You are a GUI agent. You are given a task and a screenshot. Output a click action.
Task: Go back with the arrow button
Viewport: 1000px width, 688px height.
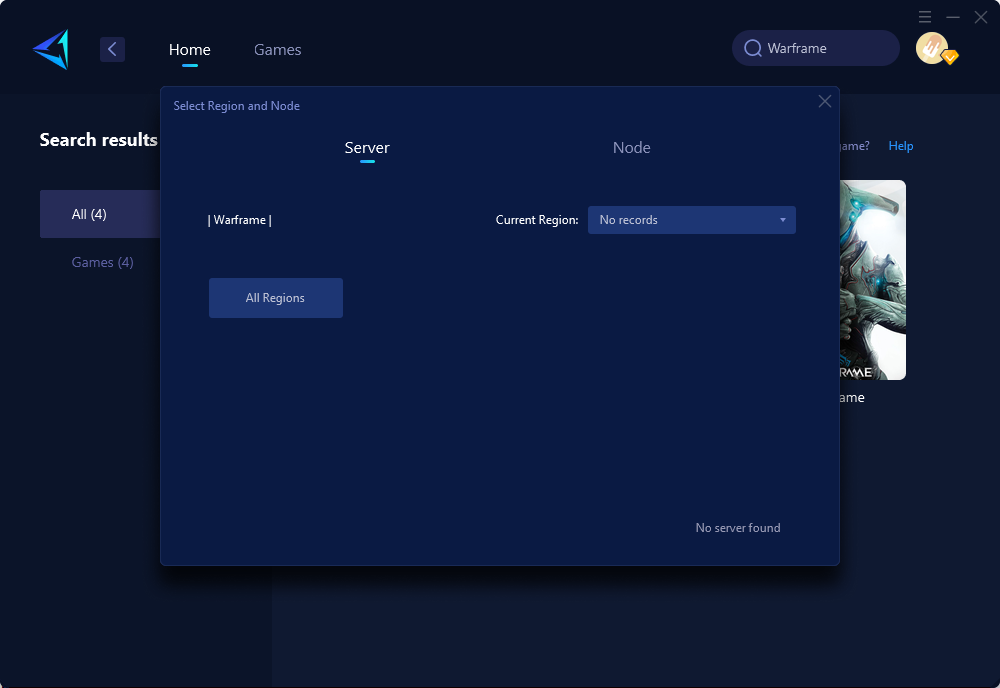tap(112, 49)
